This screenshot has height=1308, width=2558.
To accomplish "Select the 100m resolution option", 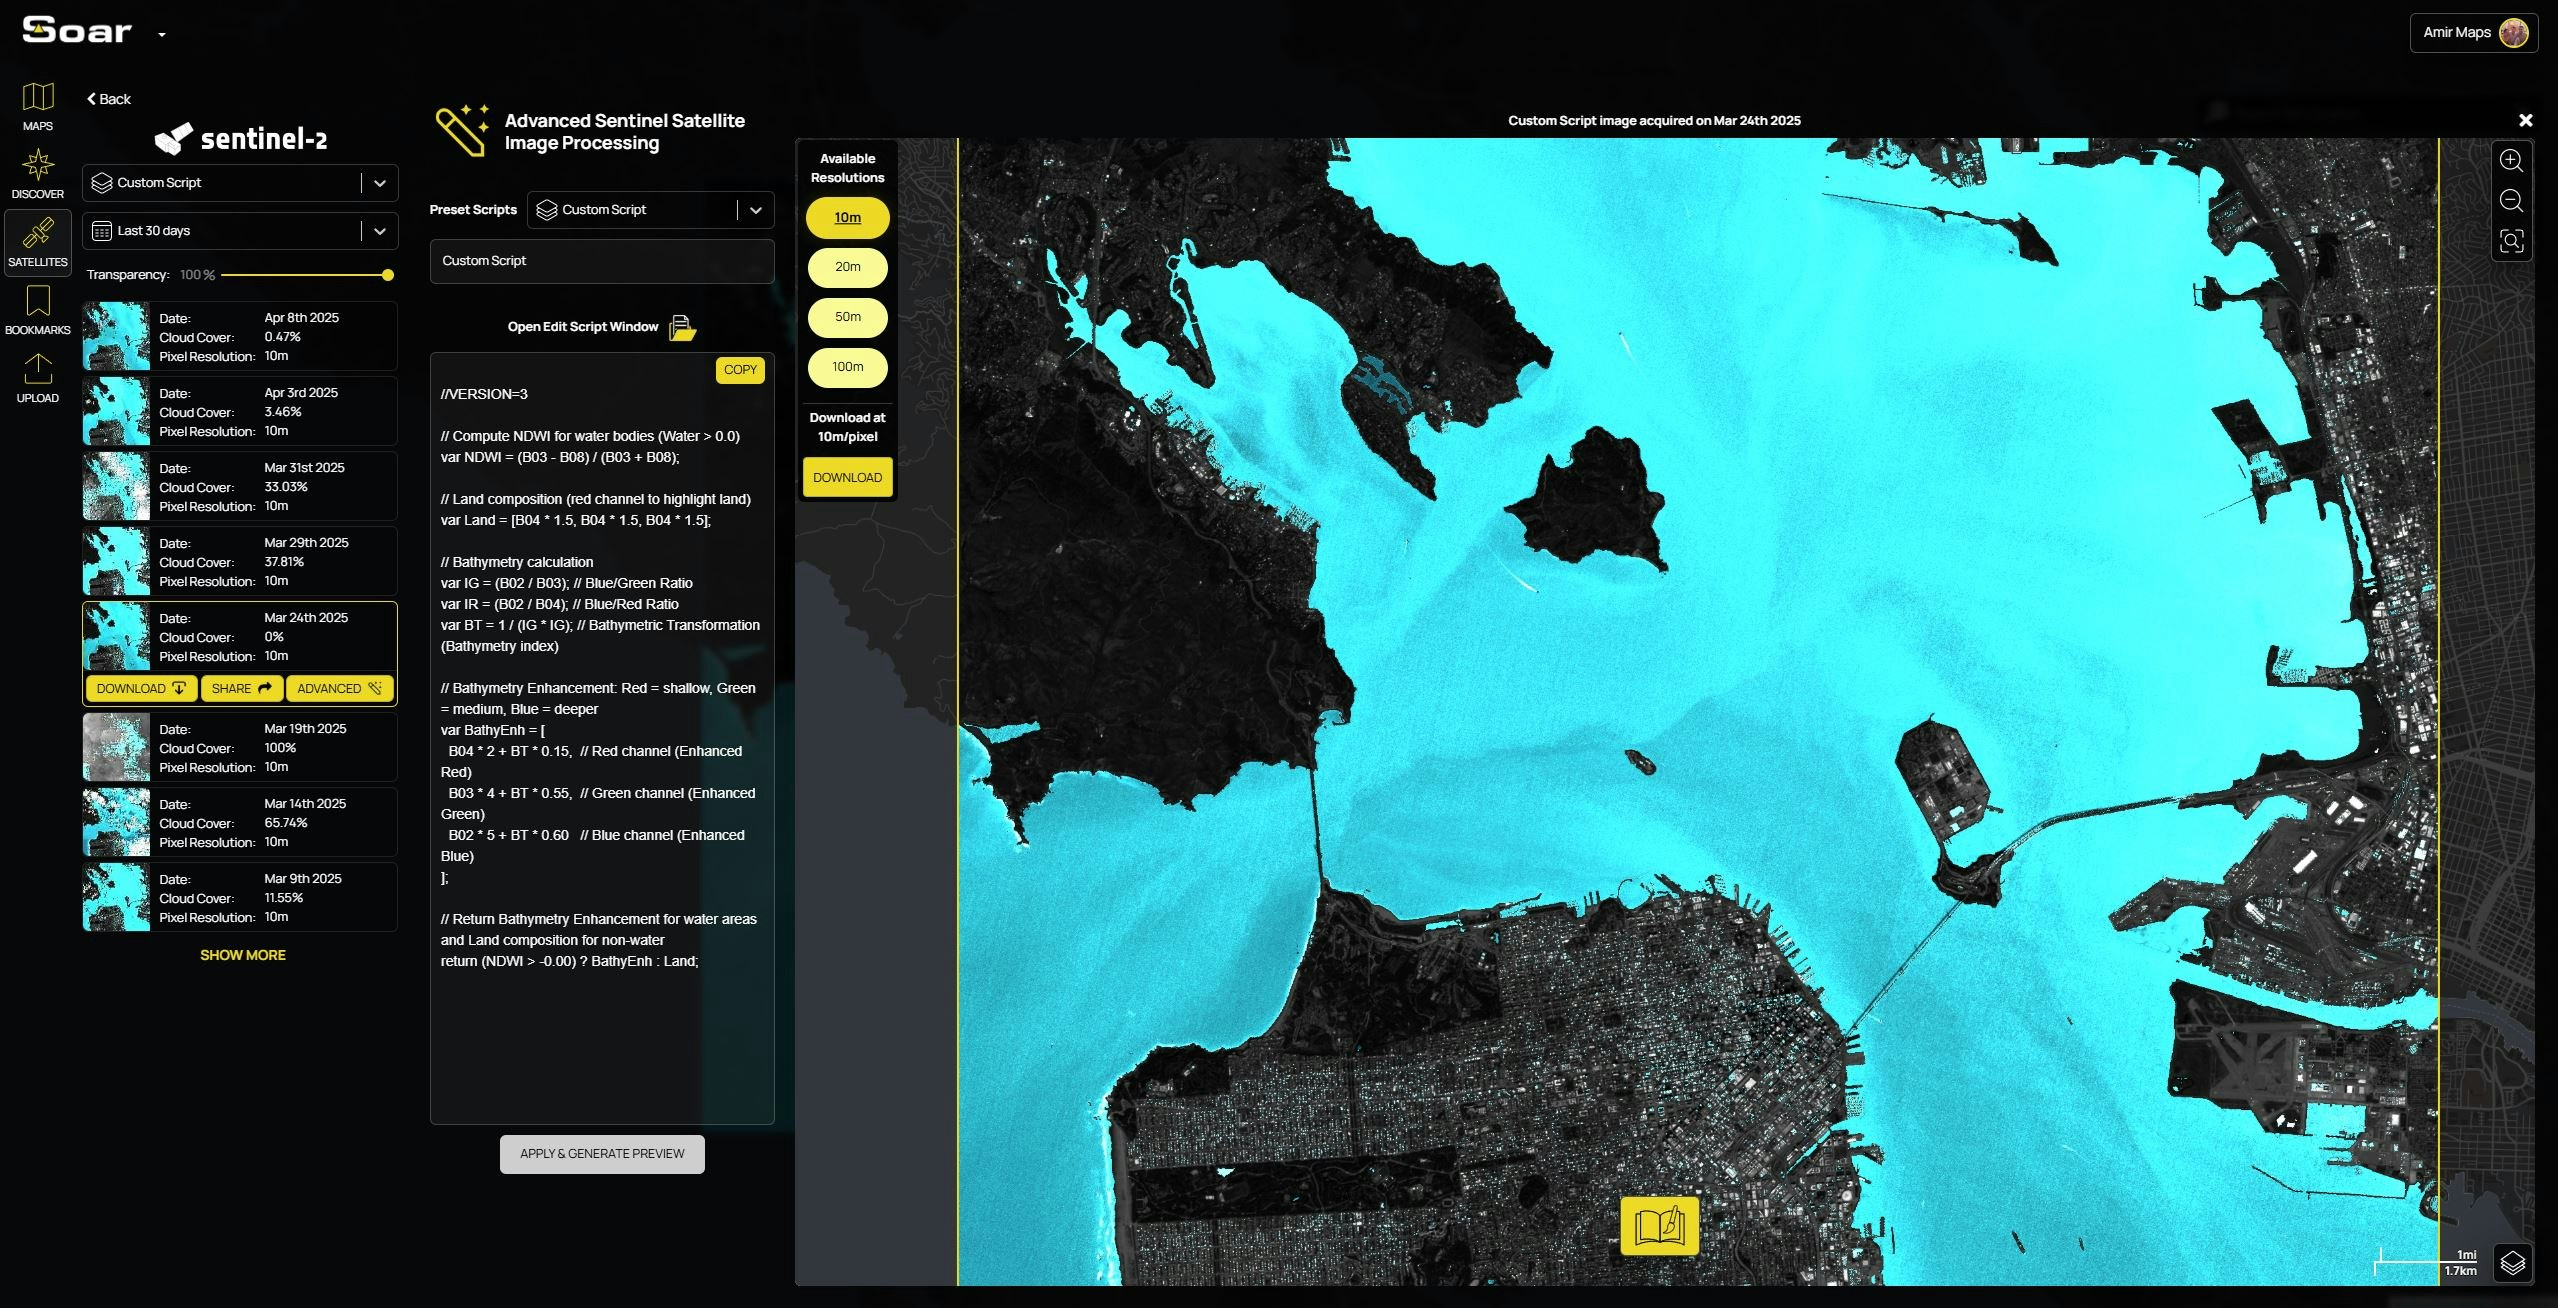I will point(847,367).
